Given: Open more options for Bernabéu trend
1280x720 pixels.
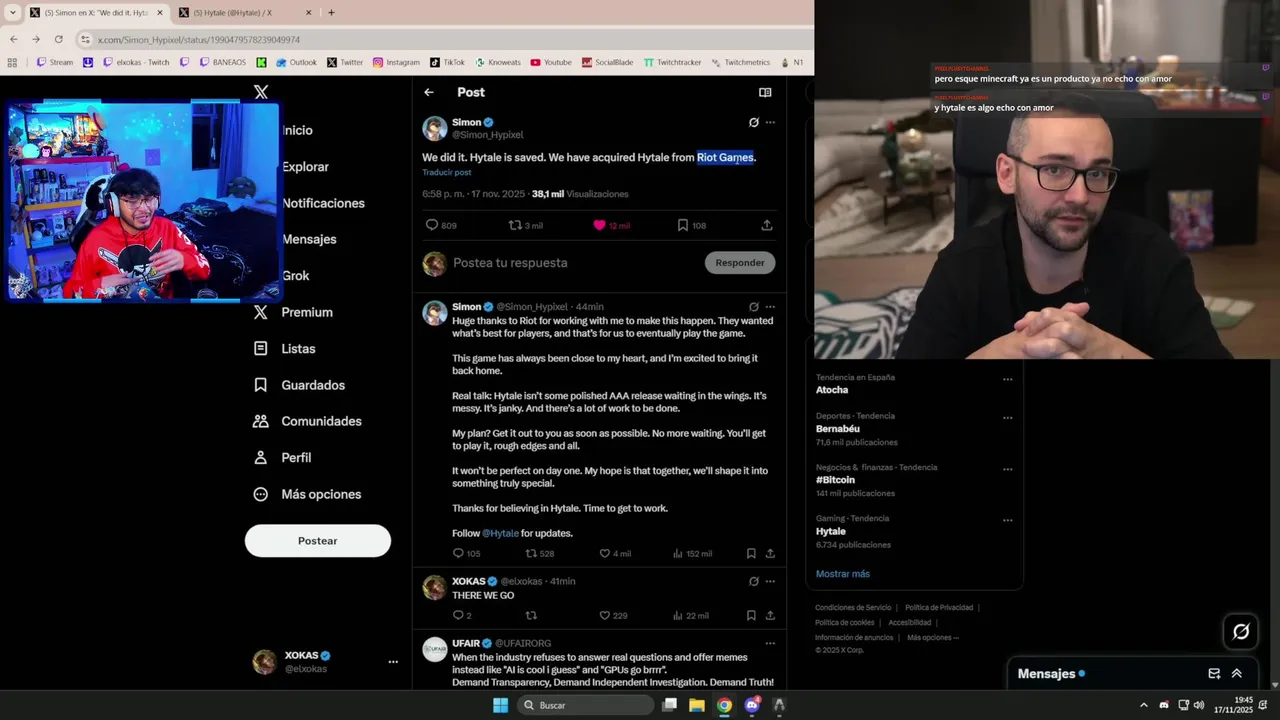Looking at the screenshot, I should coord(1007,417).
